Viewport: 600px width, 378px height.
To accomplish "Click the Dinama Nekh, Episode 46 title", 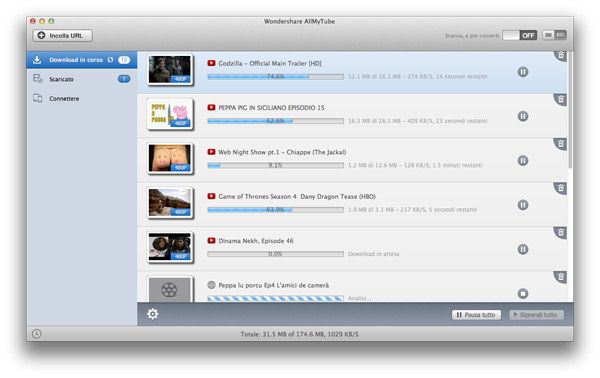I will coord(256,241).
